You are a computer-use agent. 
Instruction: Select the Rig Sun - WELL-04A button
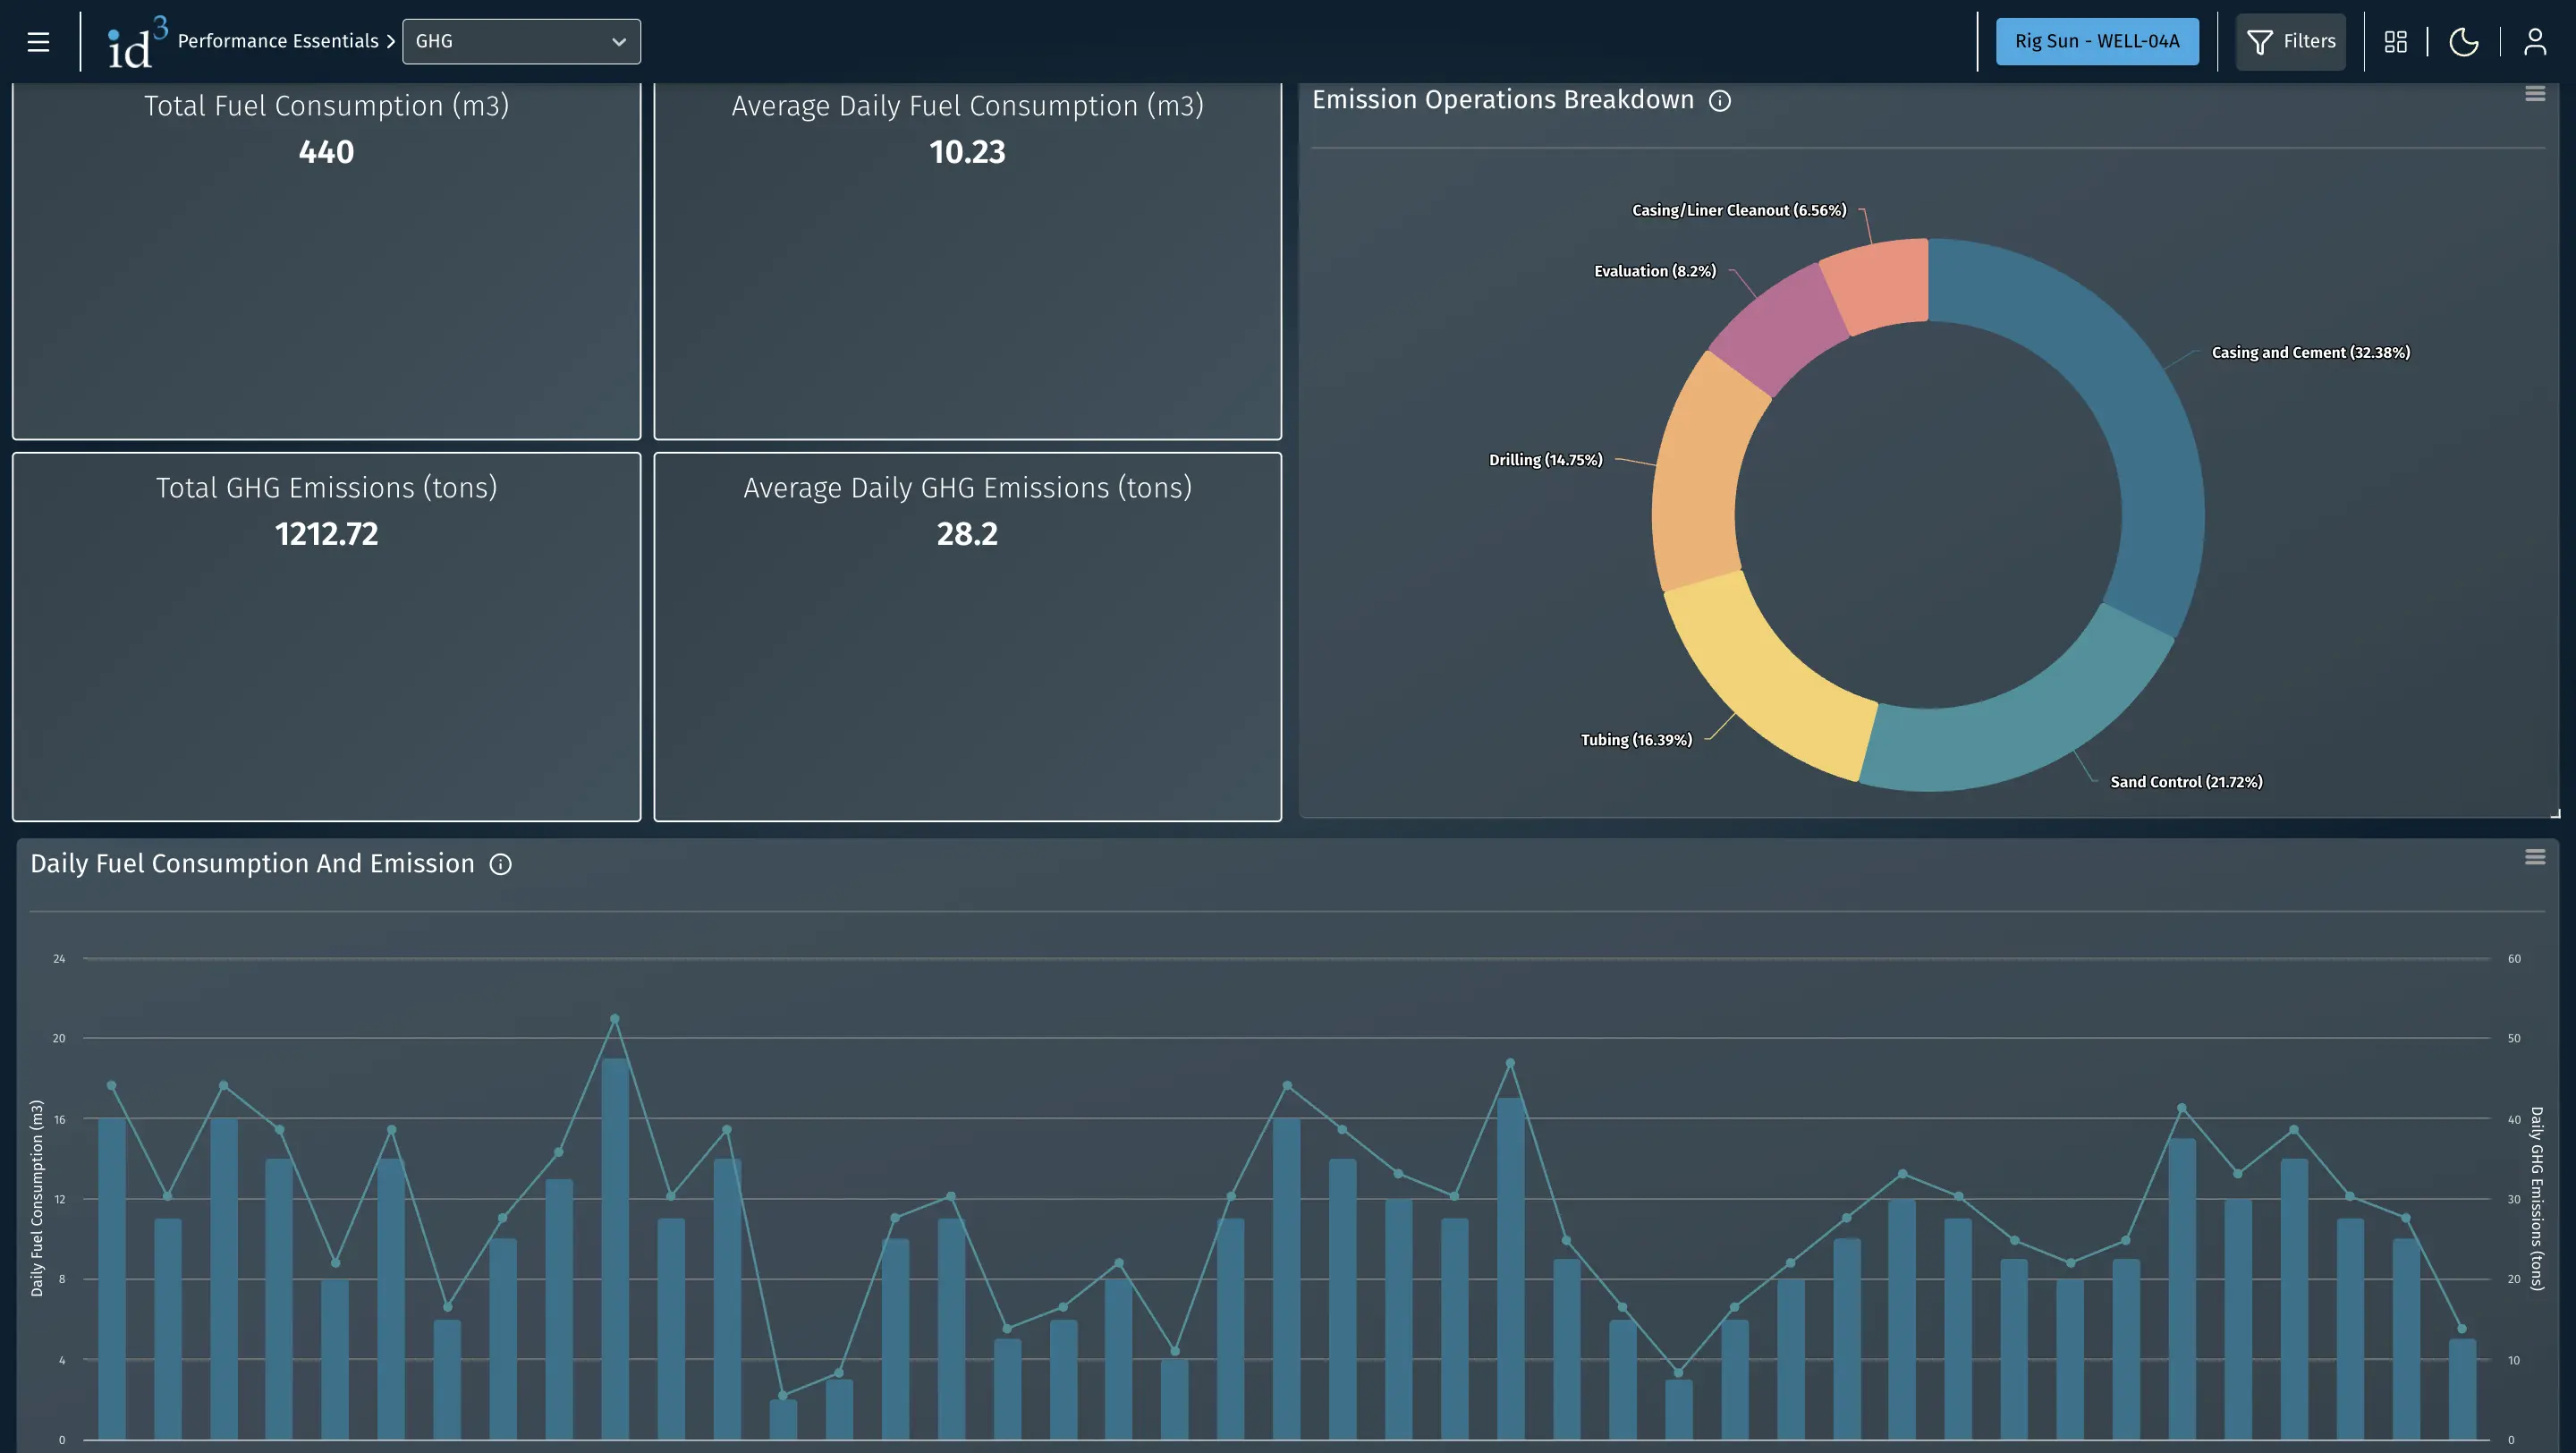point(2097,41)
